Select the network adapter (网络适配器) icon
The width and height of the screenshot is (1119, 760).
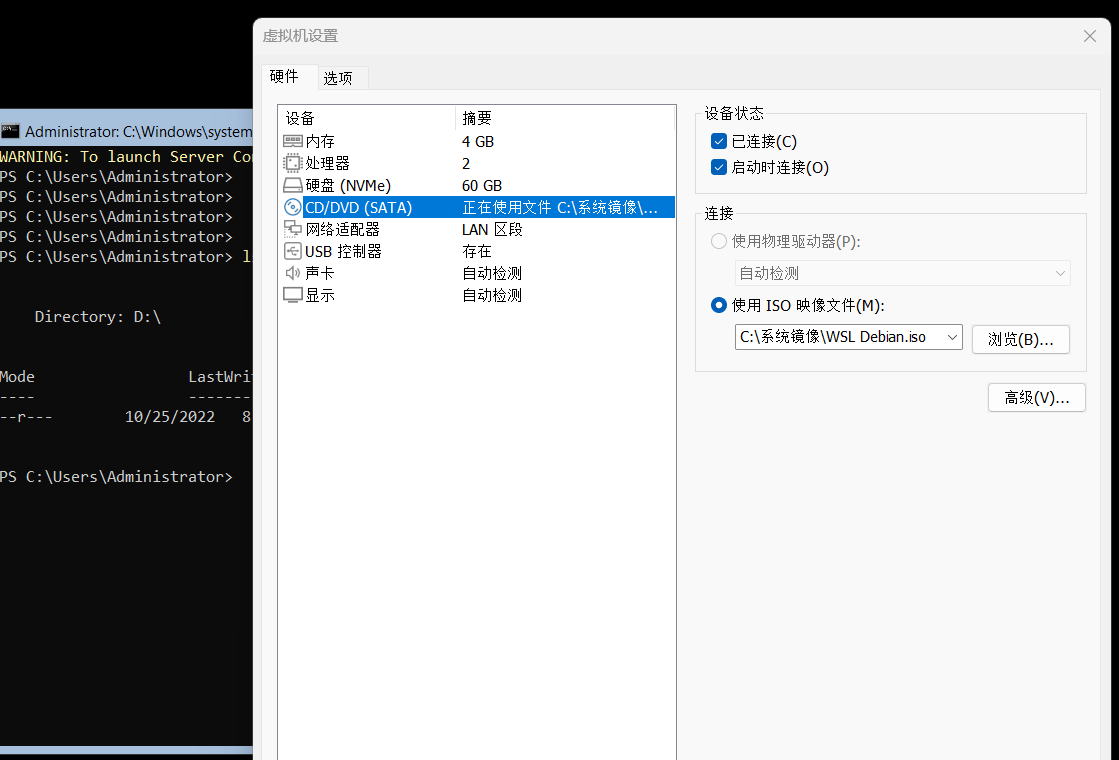(x=293, y=229)
